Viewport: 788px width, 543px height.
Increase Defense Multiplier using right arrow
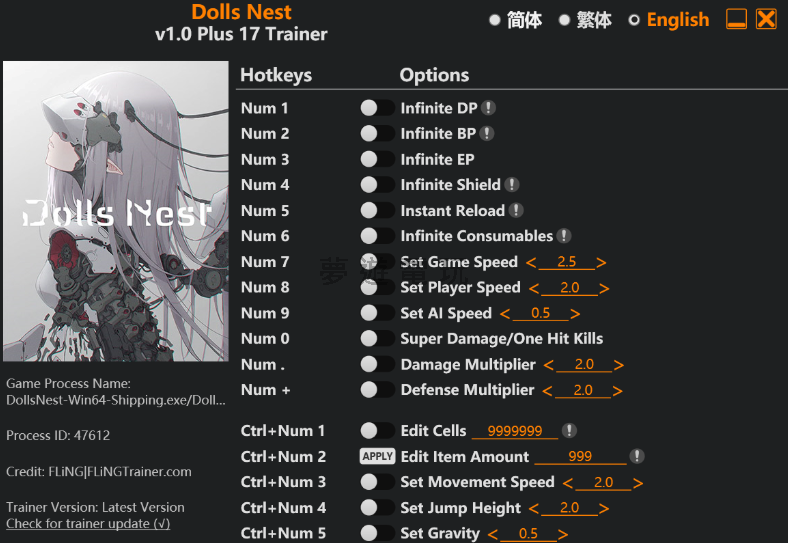pyautogui.click(x=619, y=390)
